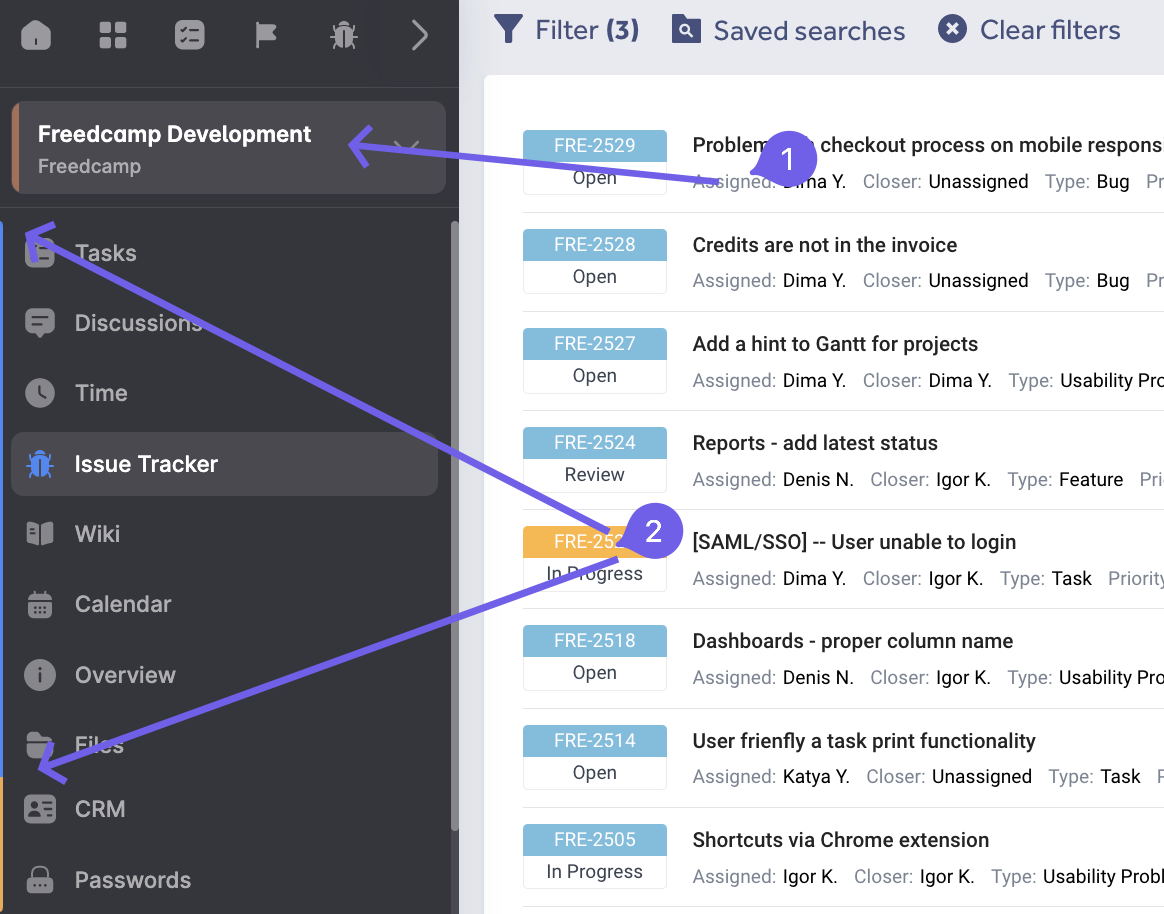Open the Time section
The image size is (1164, 914).
pyautogui.click(x=101, y=393)
